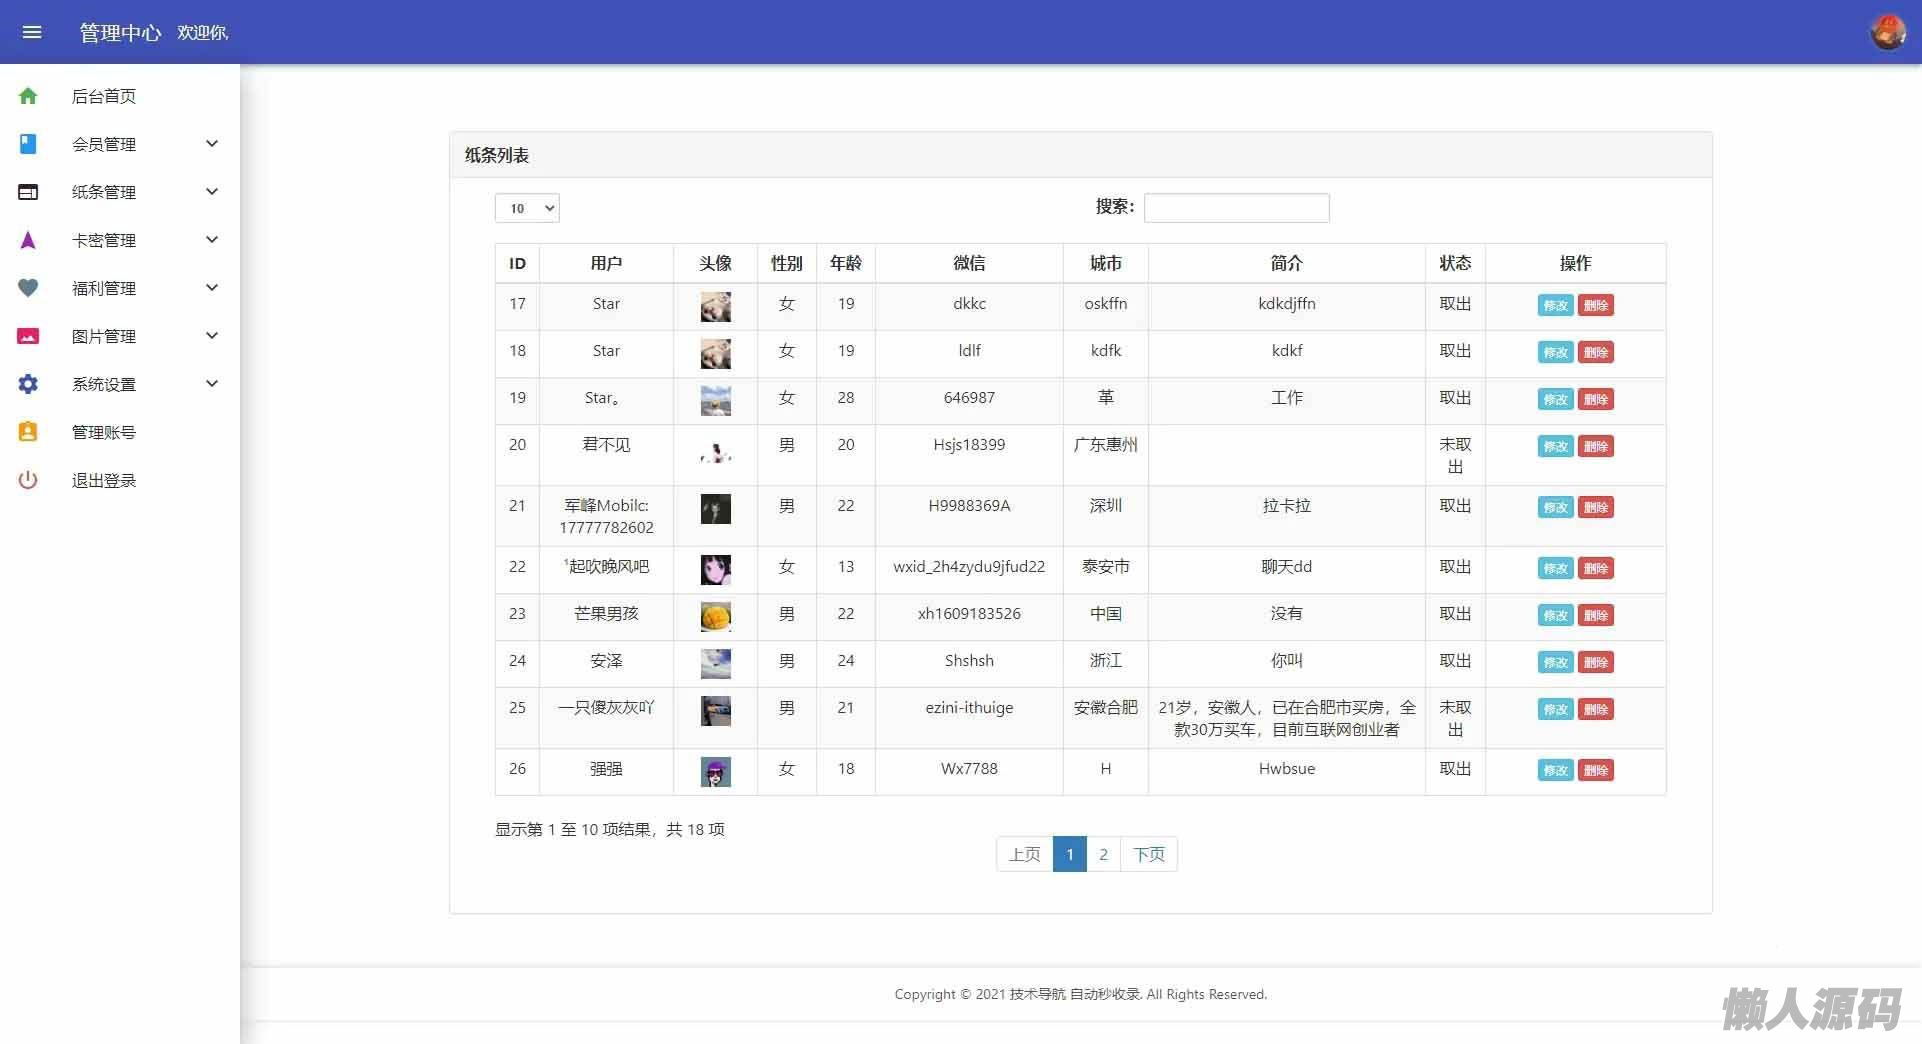Expand the 会员管理 chevron arrow

coord(212,144)
